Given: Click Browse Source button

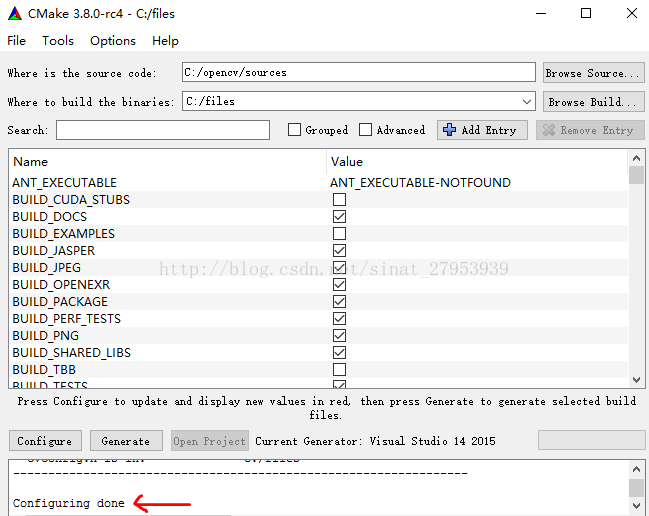Looking at the screenshot, I should pyautogui.click(x=594, y=73).
